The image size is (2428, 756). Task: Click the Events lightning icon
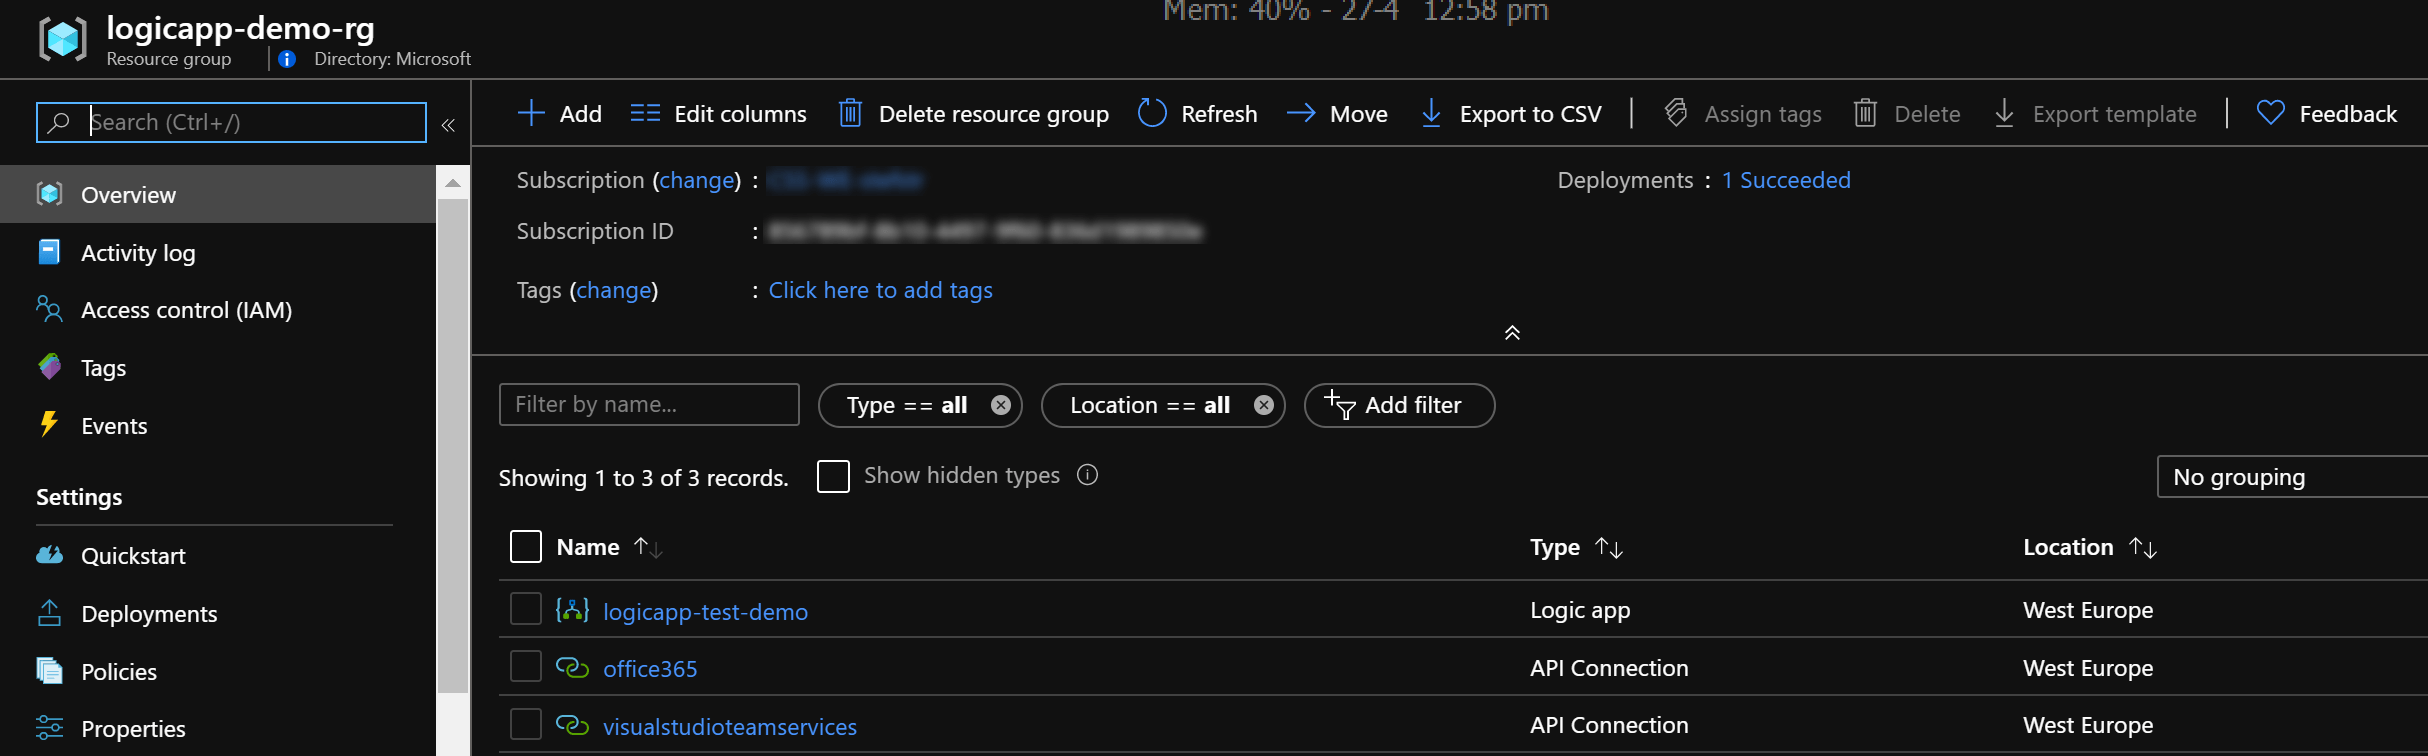48,424
